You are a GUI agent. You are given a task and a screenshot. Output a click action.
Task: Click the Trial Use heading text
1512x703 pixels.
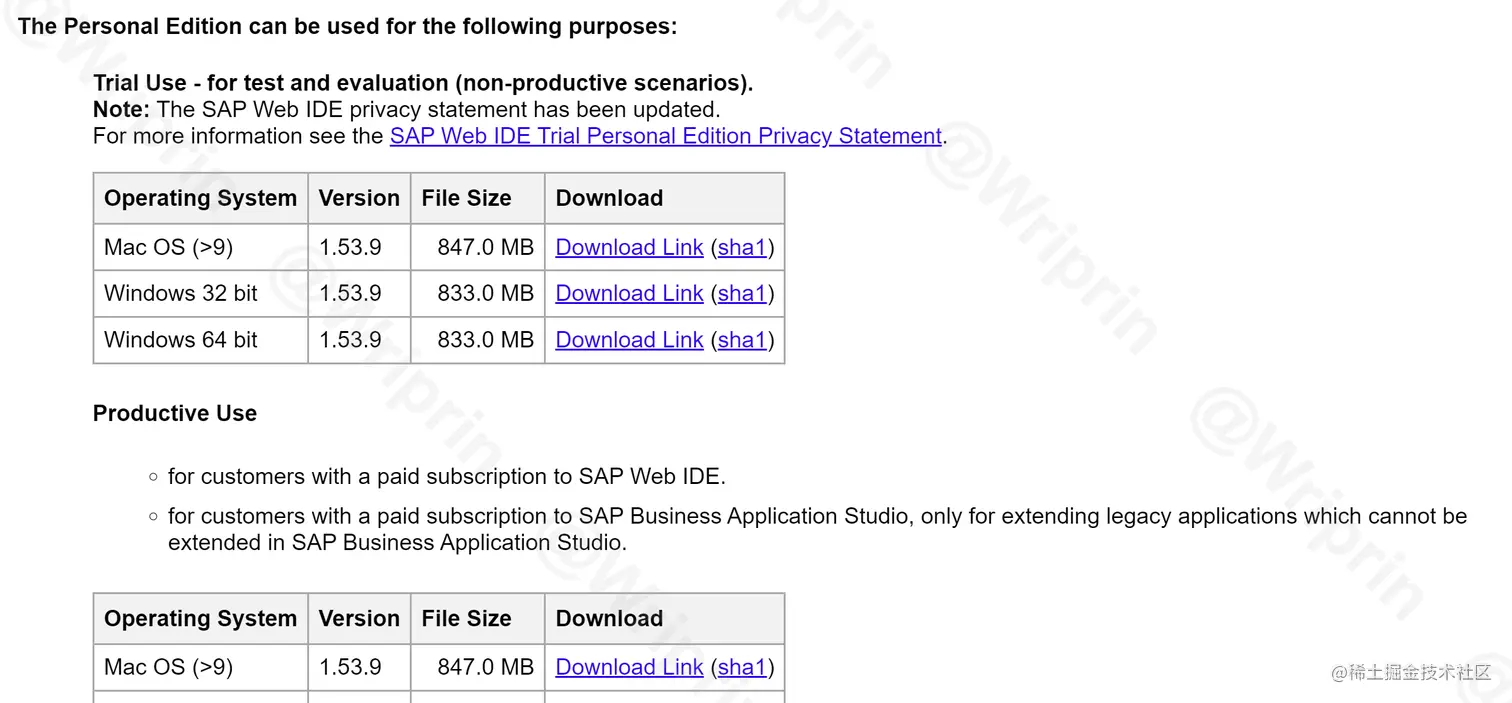tap(422, 83)
